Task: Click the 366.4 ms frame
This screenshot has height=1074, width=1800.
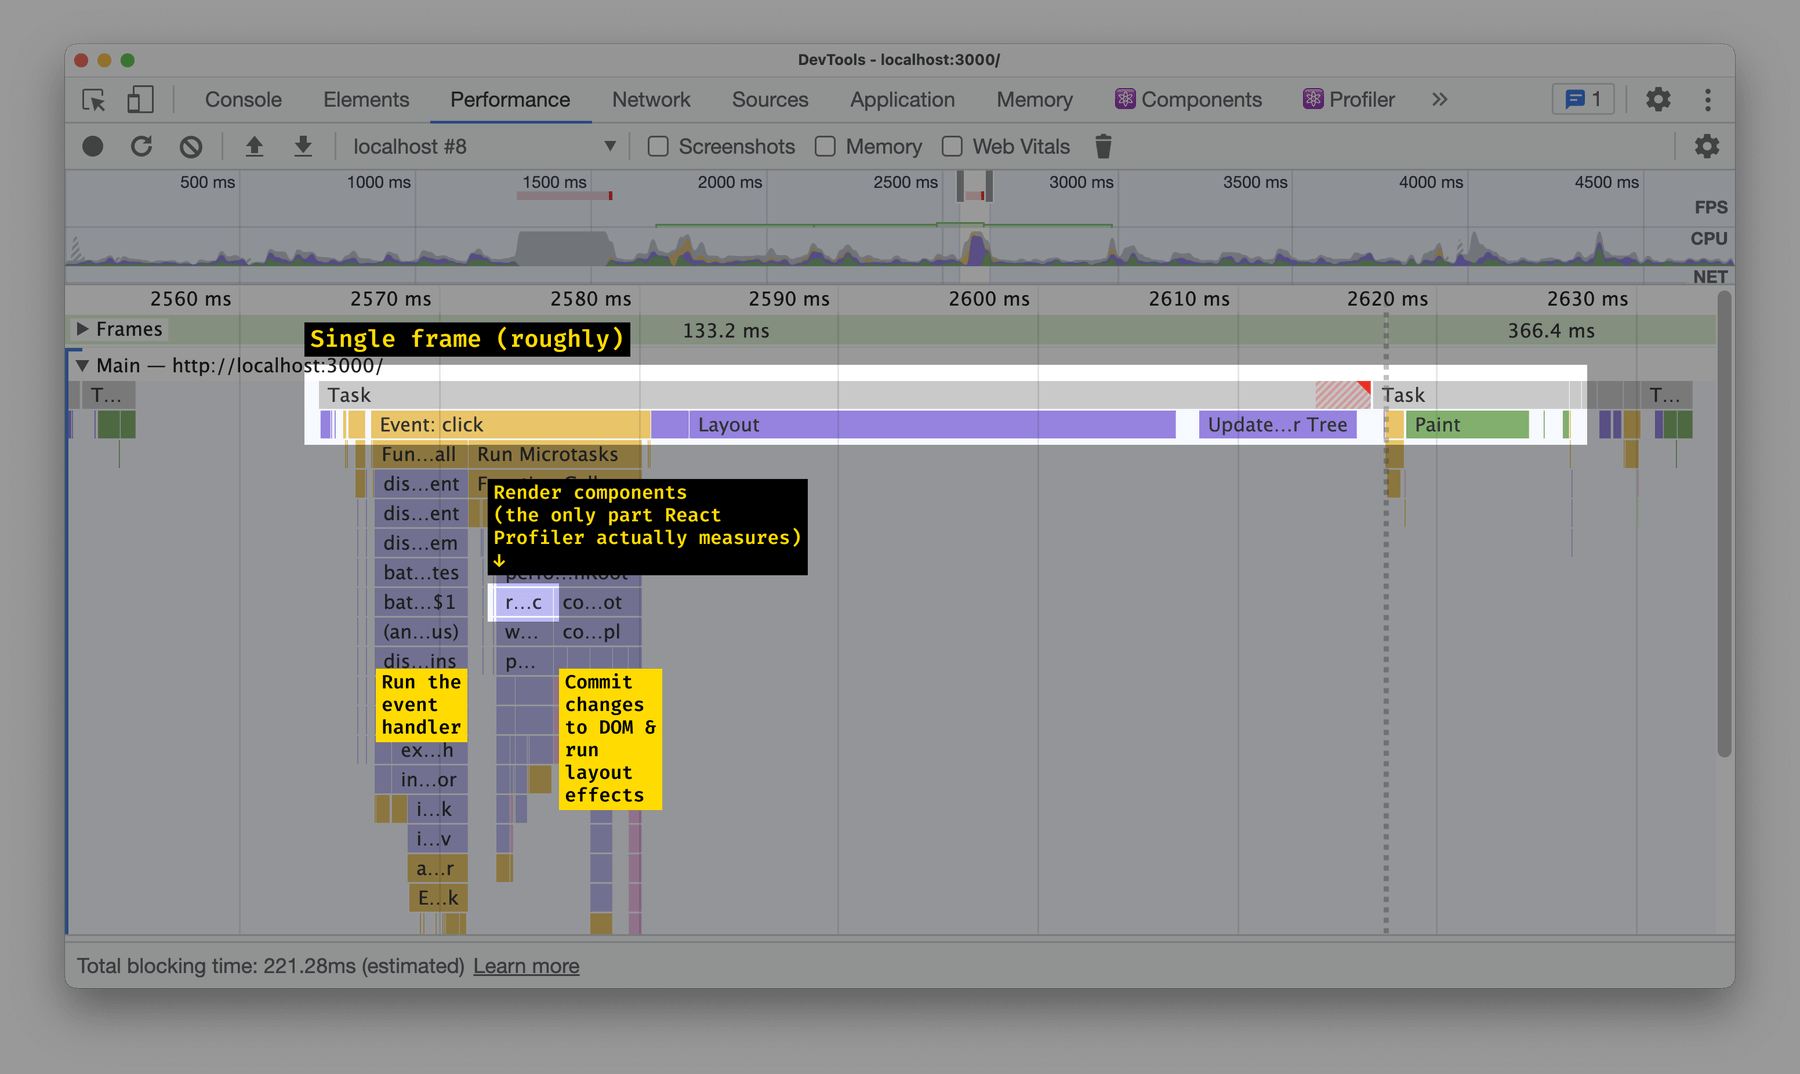Action: click(1551, 331)
